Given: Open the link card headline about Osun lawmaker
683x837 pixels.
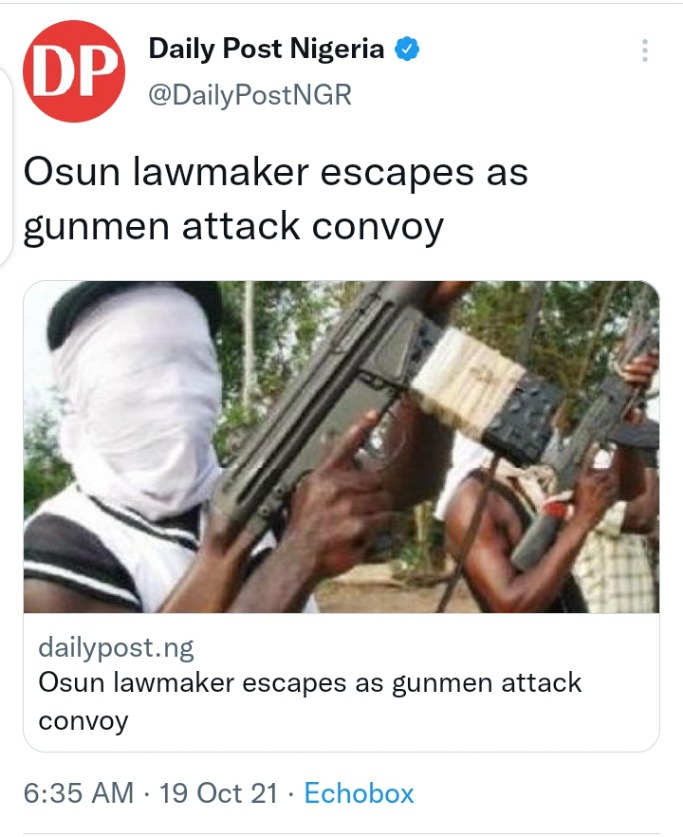Looking at the screenshot, I should point(309,701).
